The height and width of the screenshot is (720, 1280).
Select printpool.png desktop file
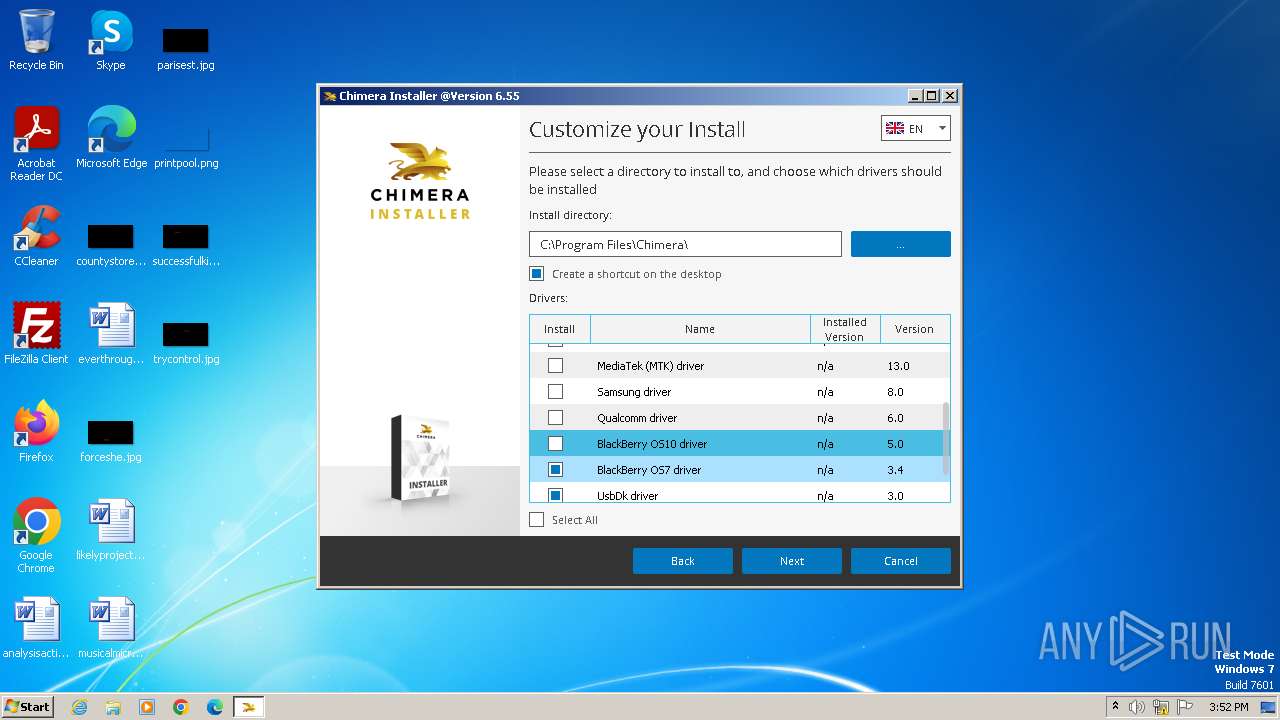coord(185,146)
